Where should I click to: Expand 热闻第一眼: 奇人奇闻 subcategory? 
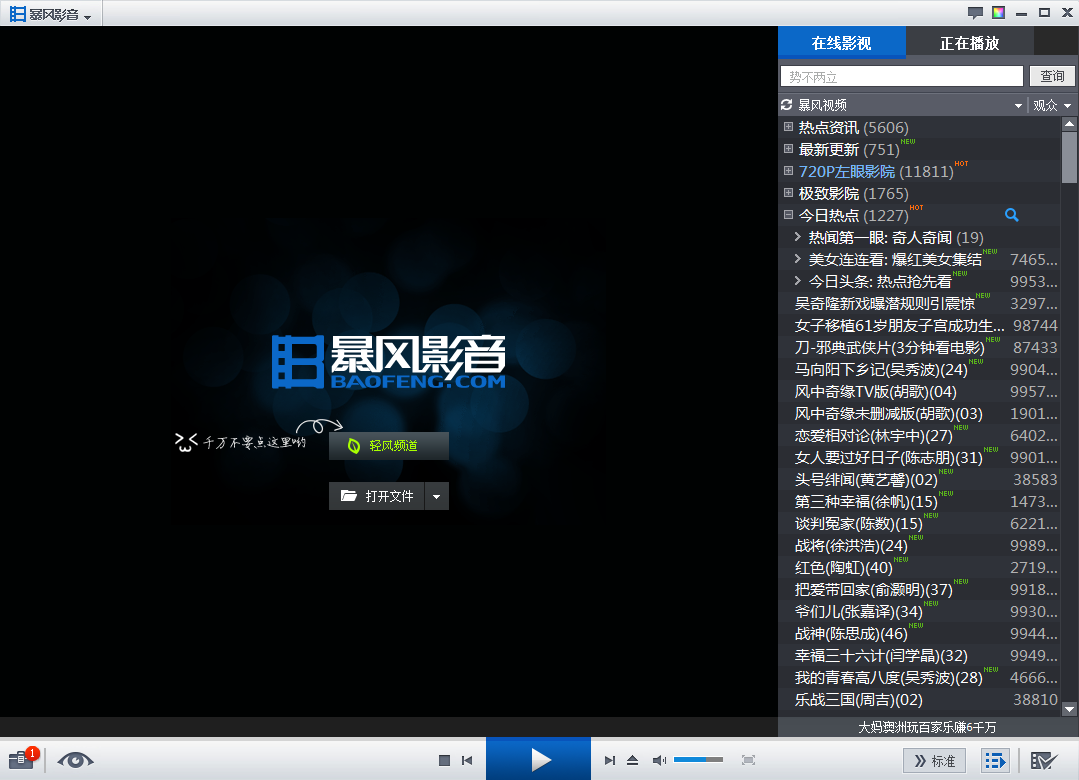pyautogui.click(x=798, y=237)
